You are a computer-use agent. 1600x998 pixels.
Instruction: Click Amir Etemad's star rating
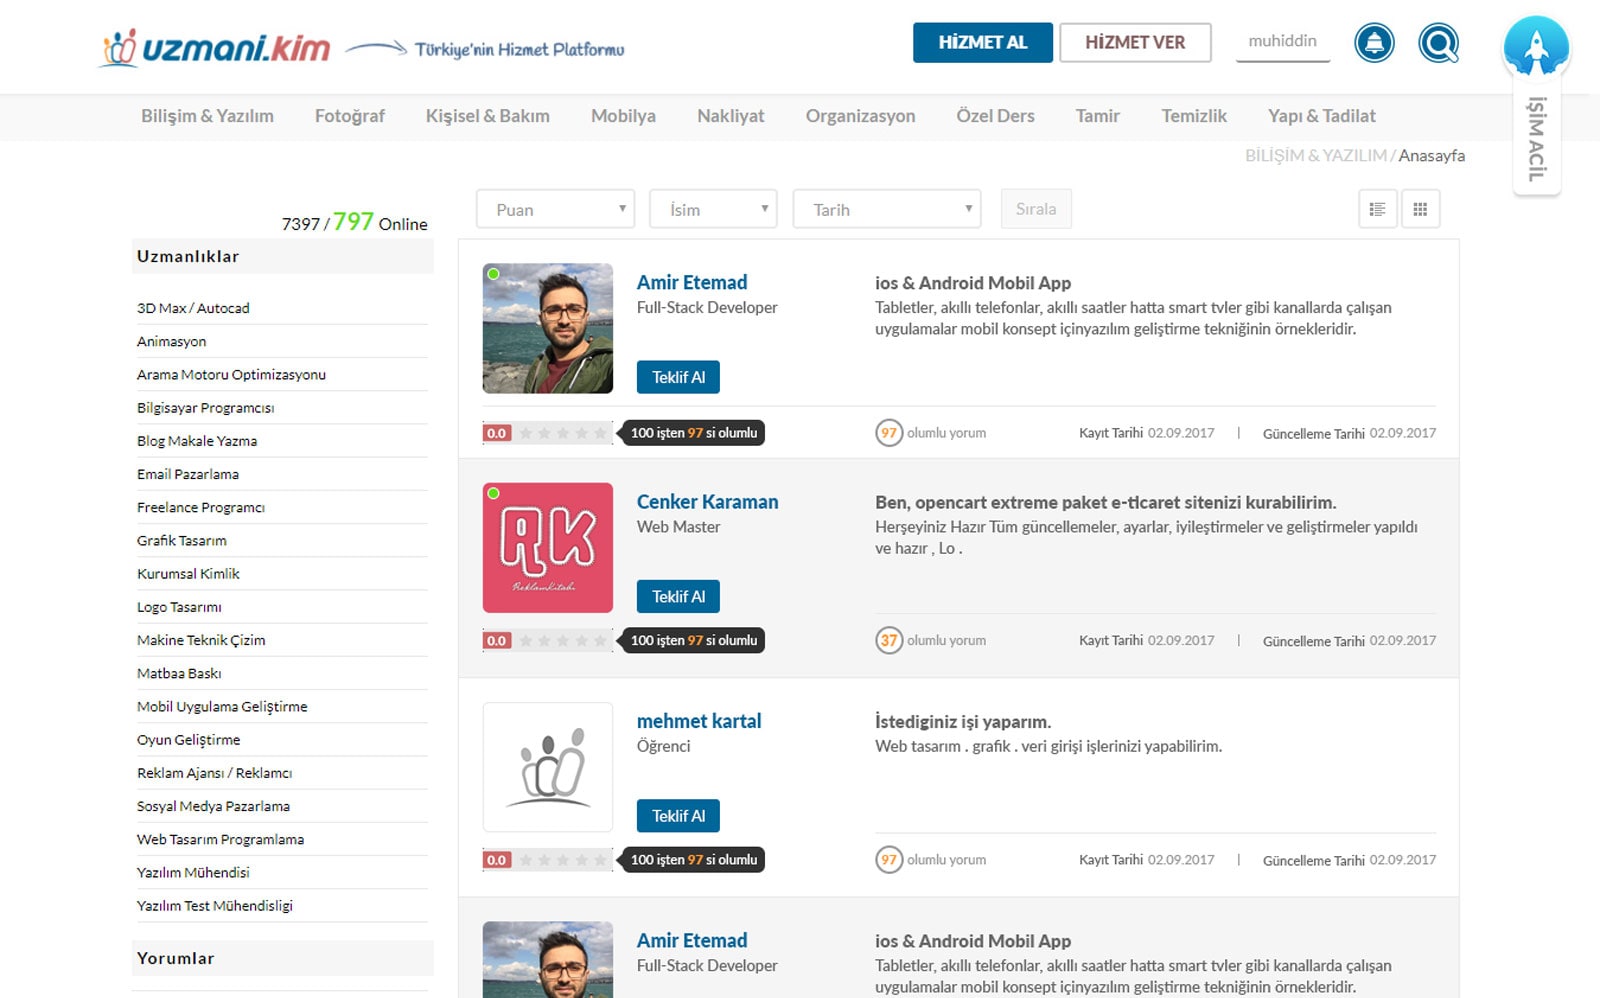tap(562, 433)
